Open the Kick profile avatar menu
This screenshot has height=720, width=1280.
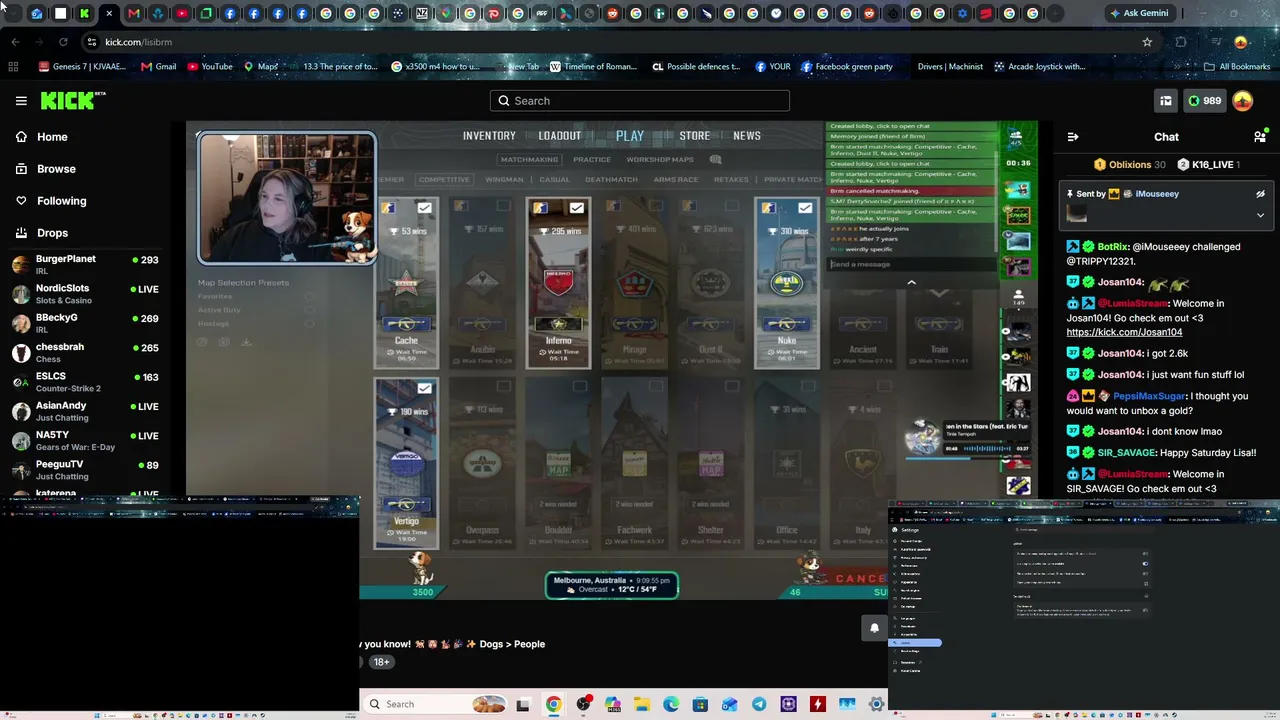pos(1243,101)
